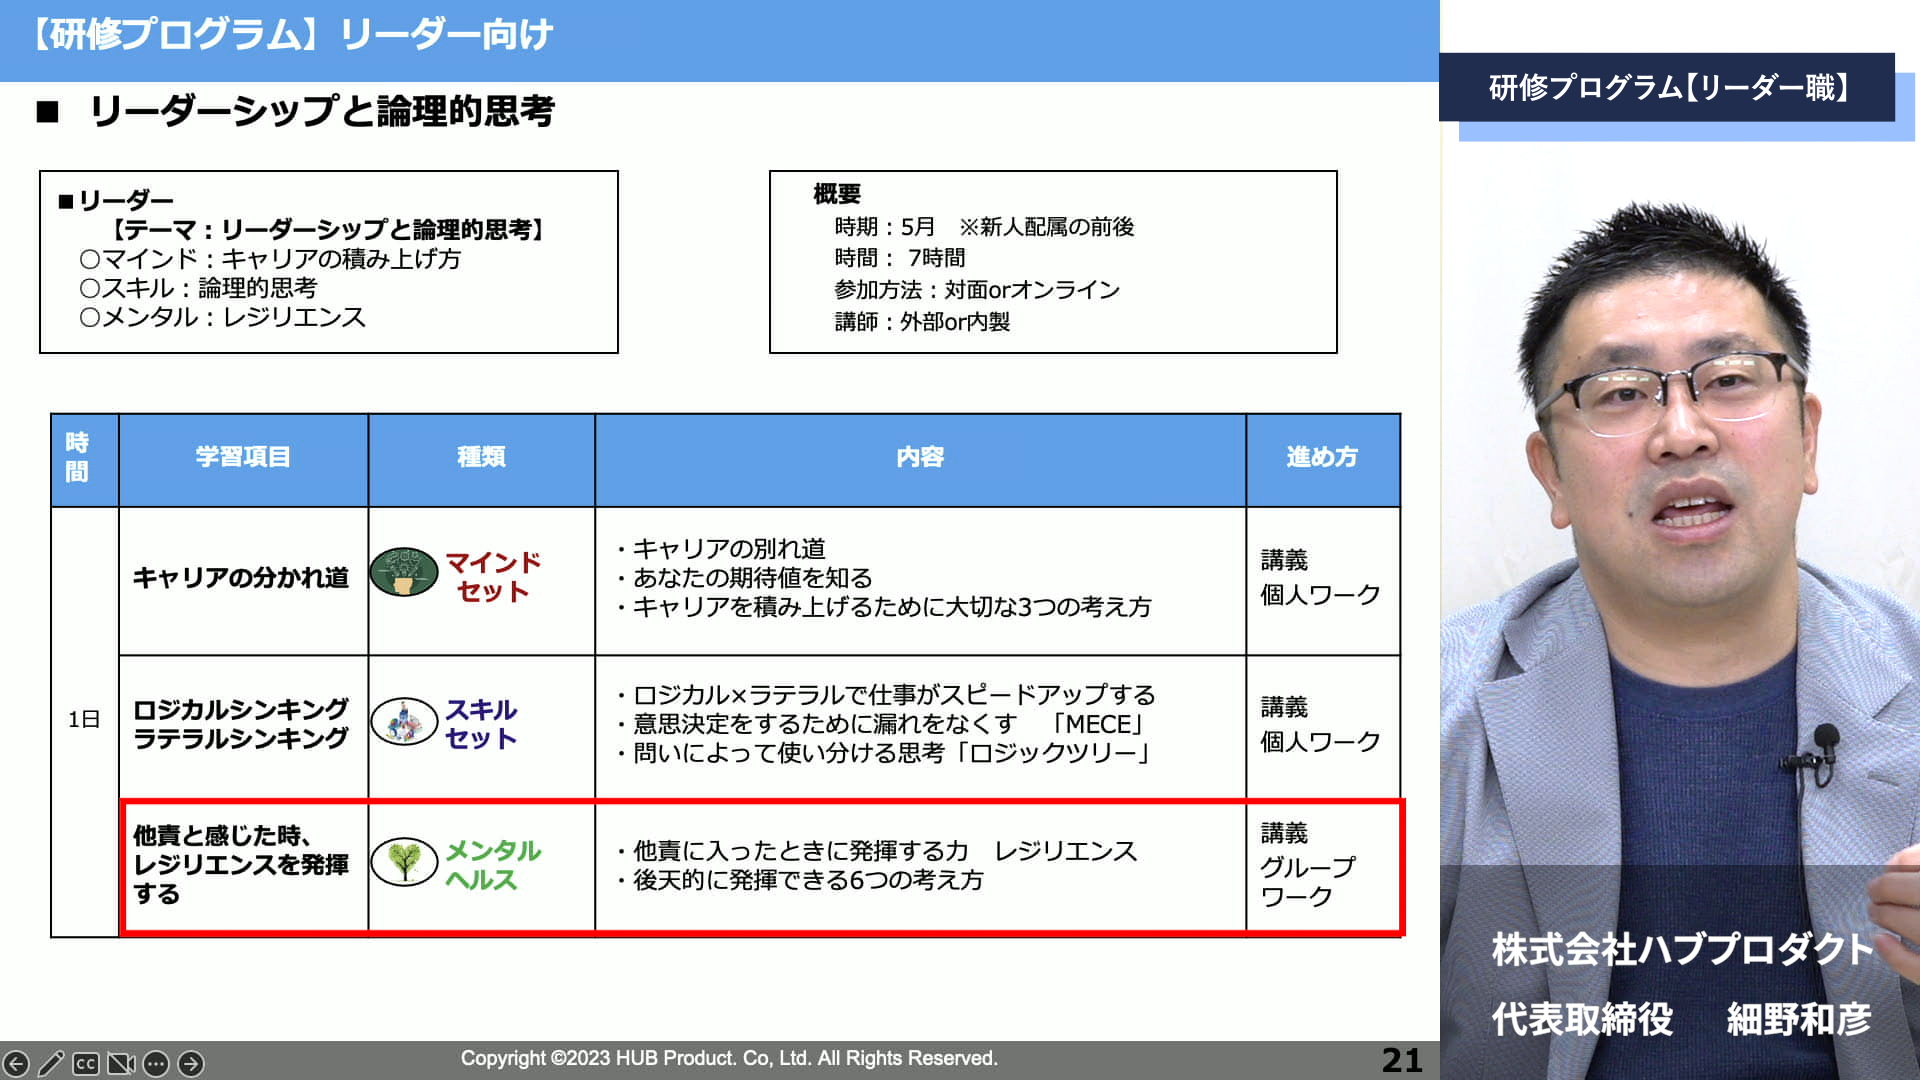Click the 進め方 column header
Viewport: 1920px width, 1080px height.
pyautogui.click(x=1322, y=457)
